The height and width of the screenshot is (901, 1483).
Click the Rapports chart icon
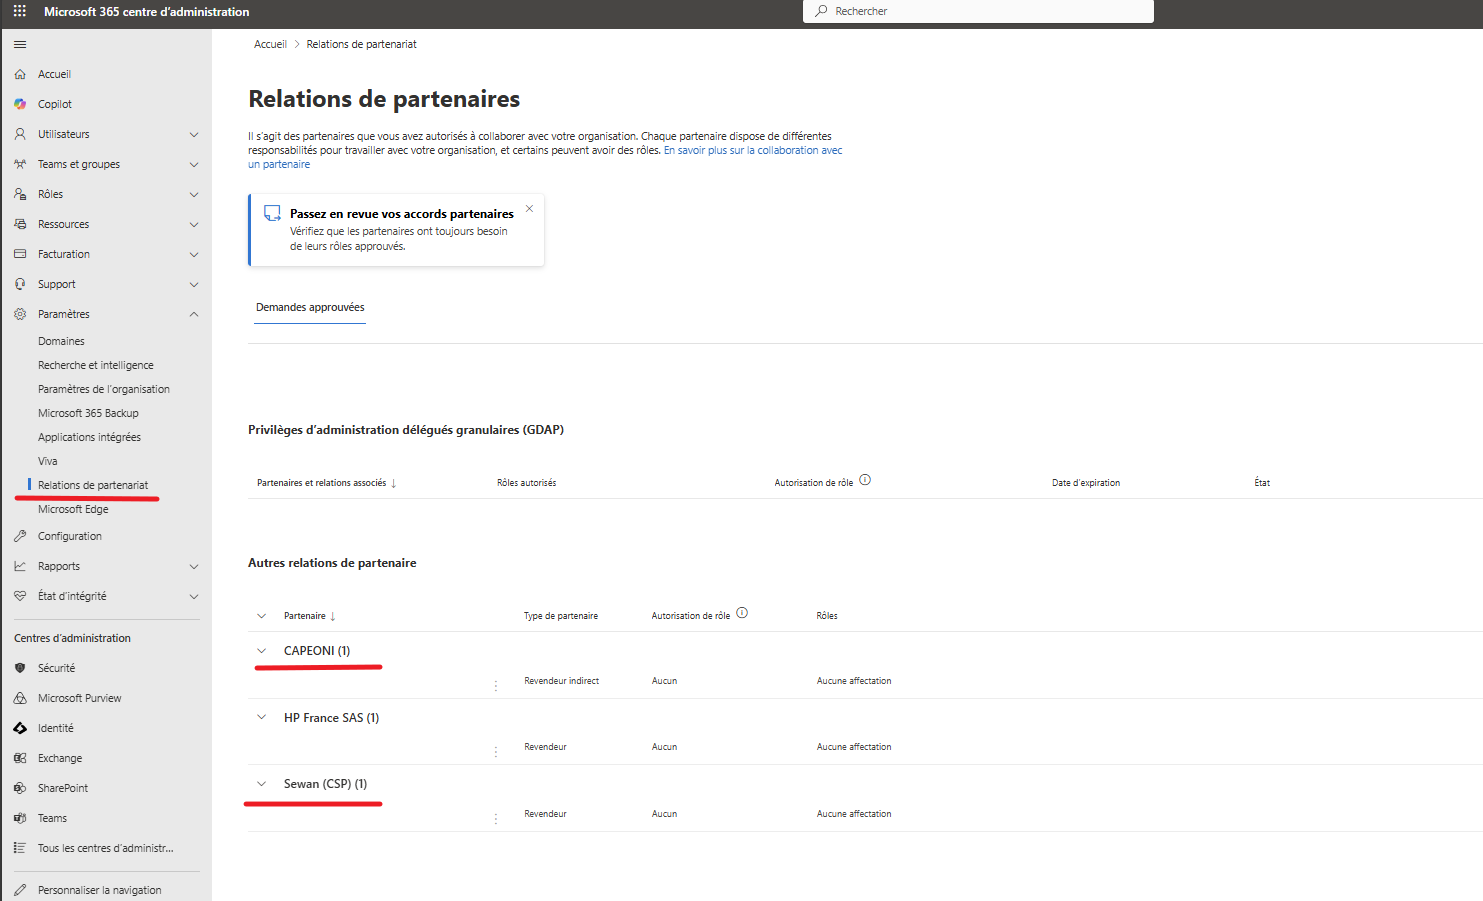[x=20, y=566]
